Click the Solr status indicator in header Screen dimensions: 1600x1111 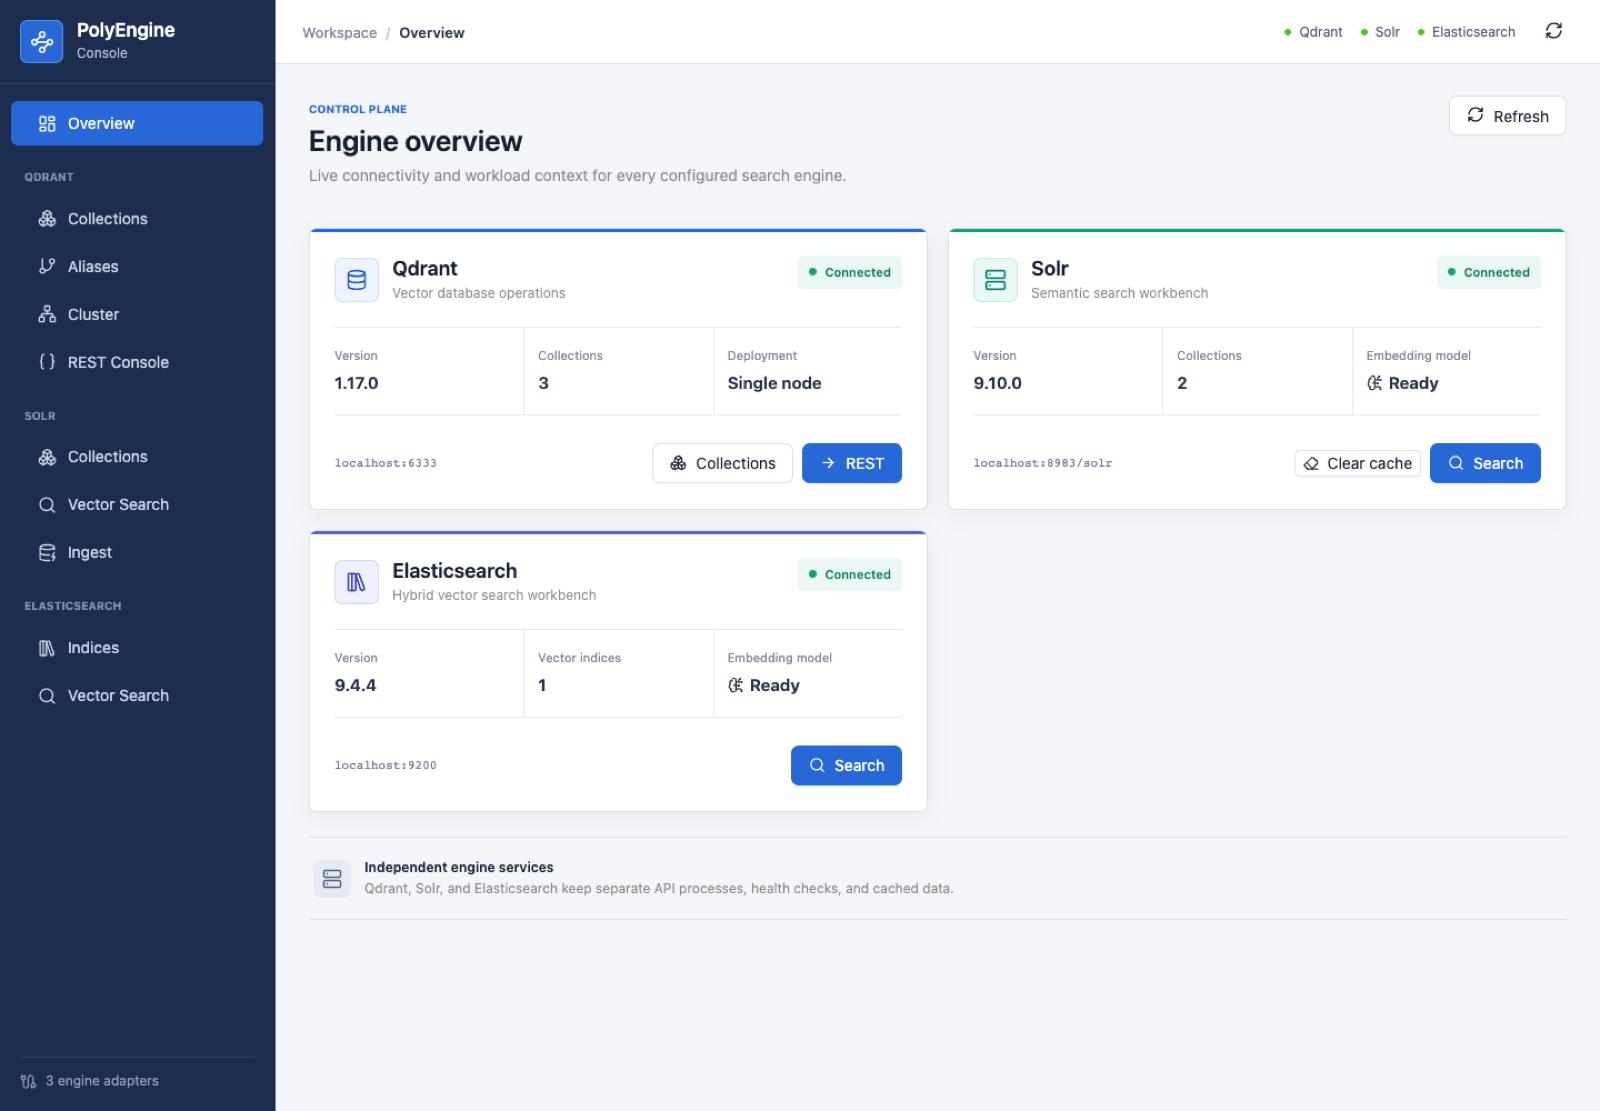tap(1380, 32)
